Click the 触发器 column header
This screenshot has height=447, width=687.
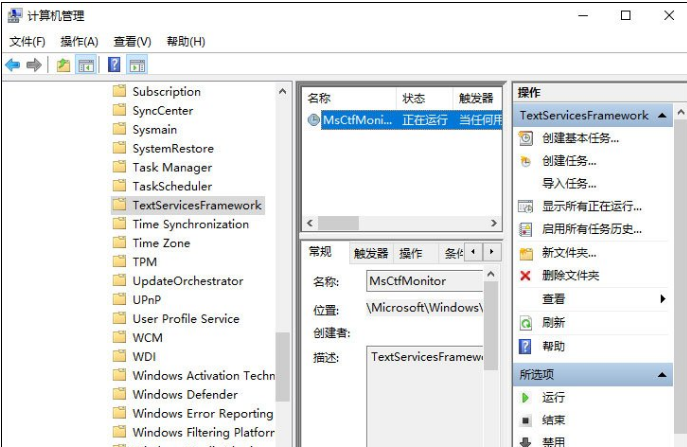pos(477,98)
